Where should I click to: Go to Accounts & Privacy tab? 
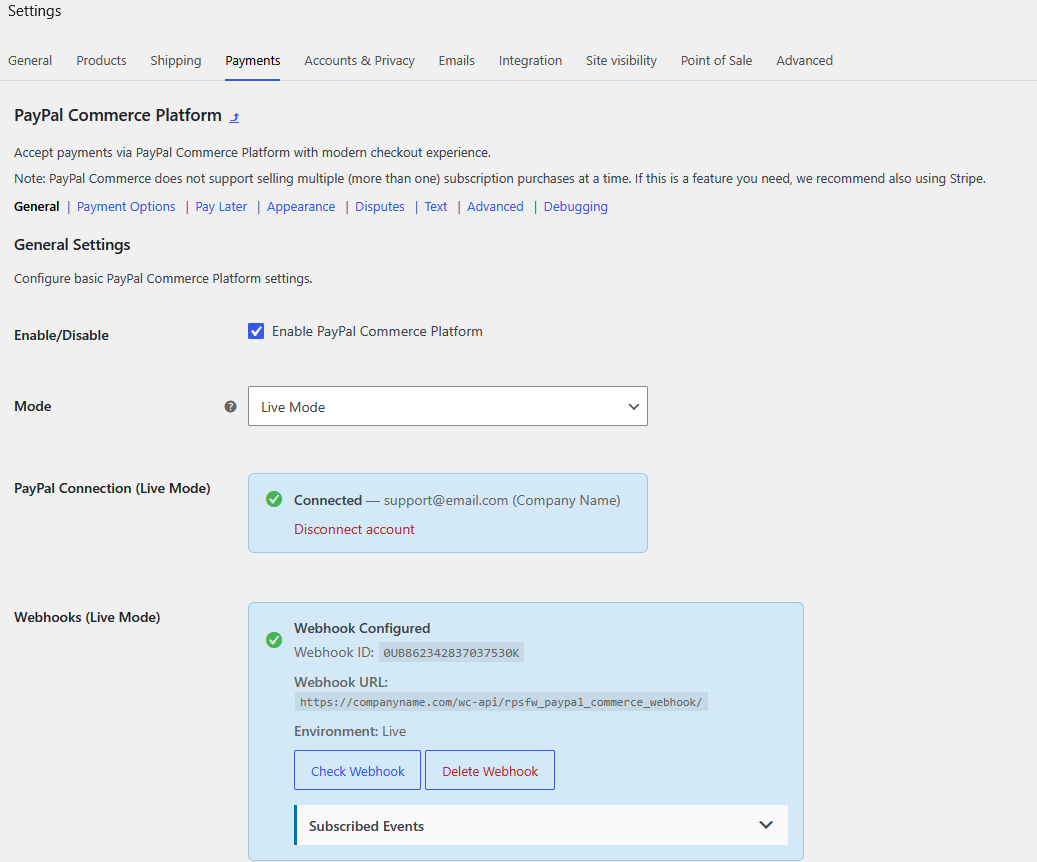[359, 60]
